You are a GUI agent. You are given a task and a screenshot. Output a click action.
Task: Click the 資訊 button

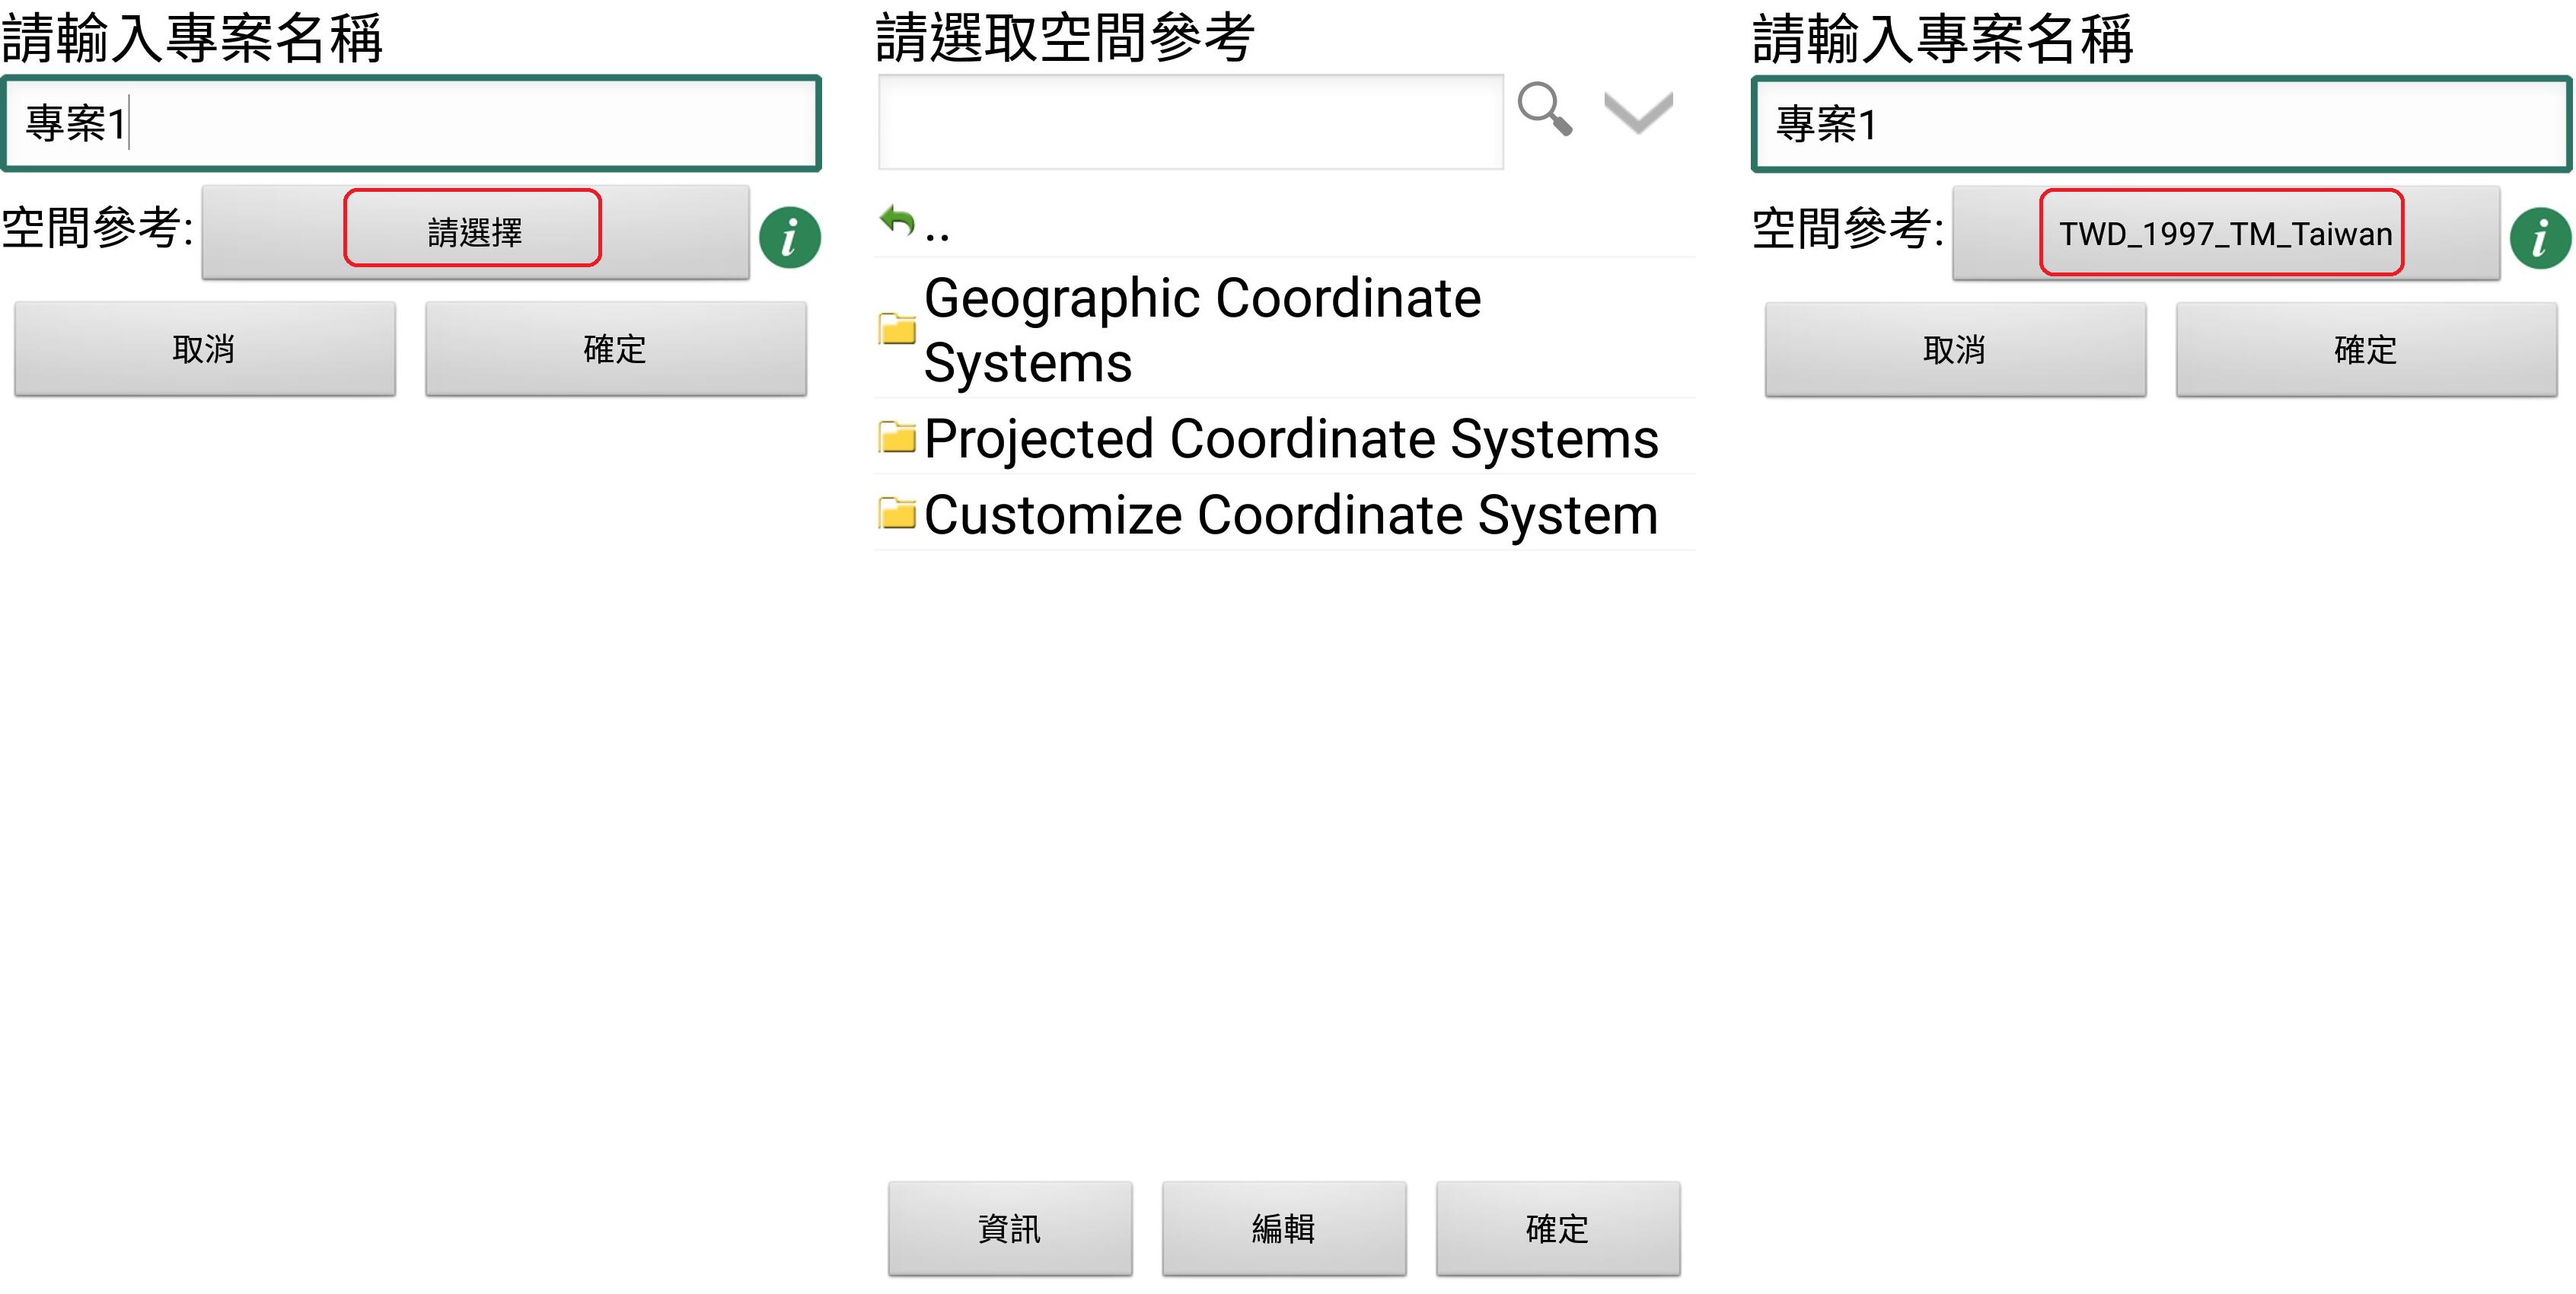(x=1010, y=1228)
